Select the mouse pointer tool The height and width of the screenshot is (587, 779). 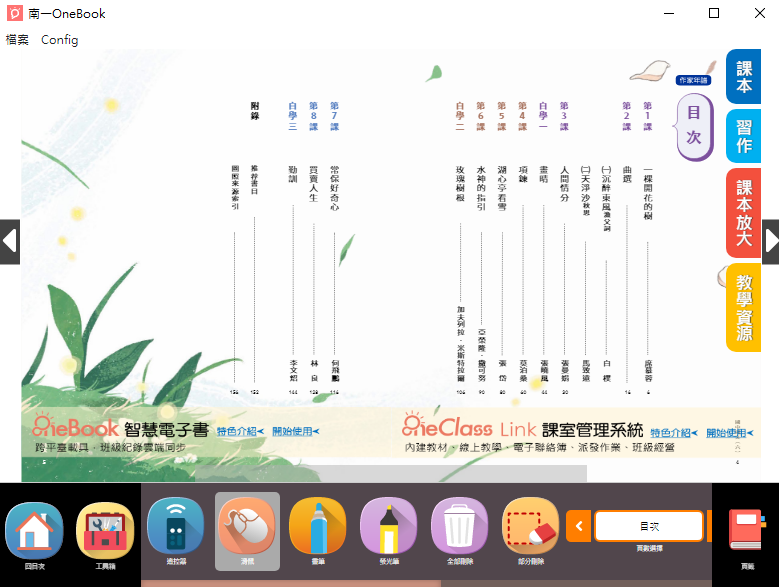pyautogui.click(x=247, y=526)
